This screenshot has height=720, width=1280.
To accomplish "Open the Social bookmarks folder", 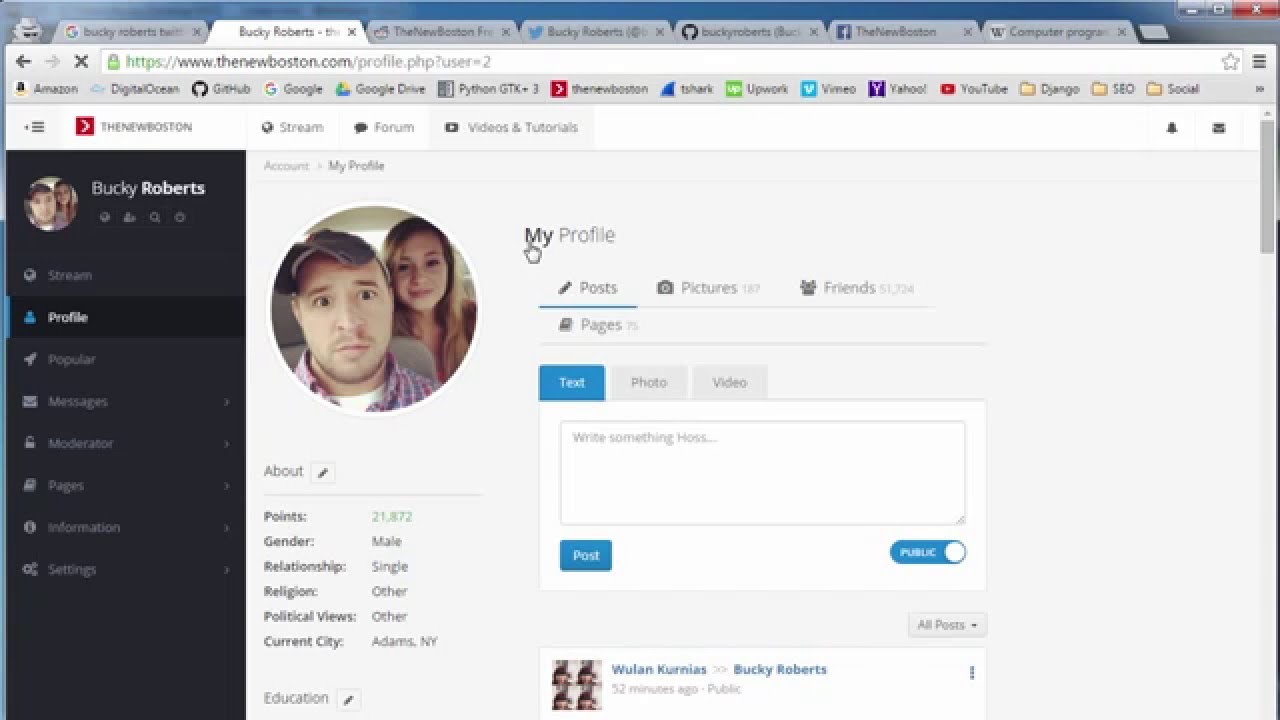I will pos(1173,89).
